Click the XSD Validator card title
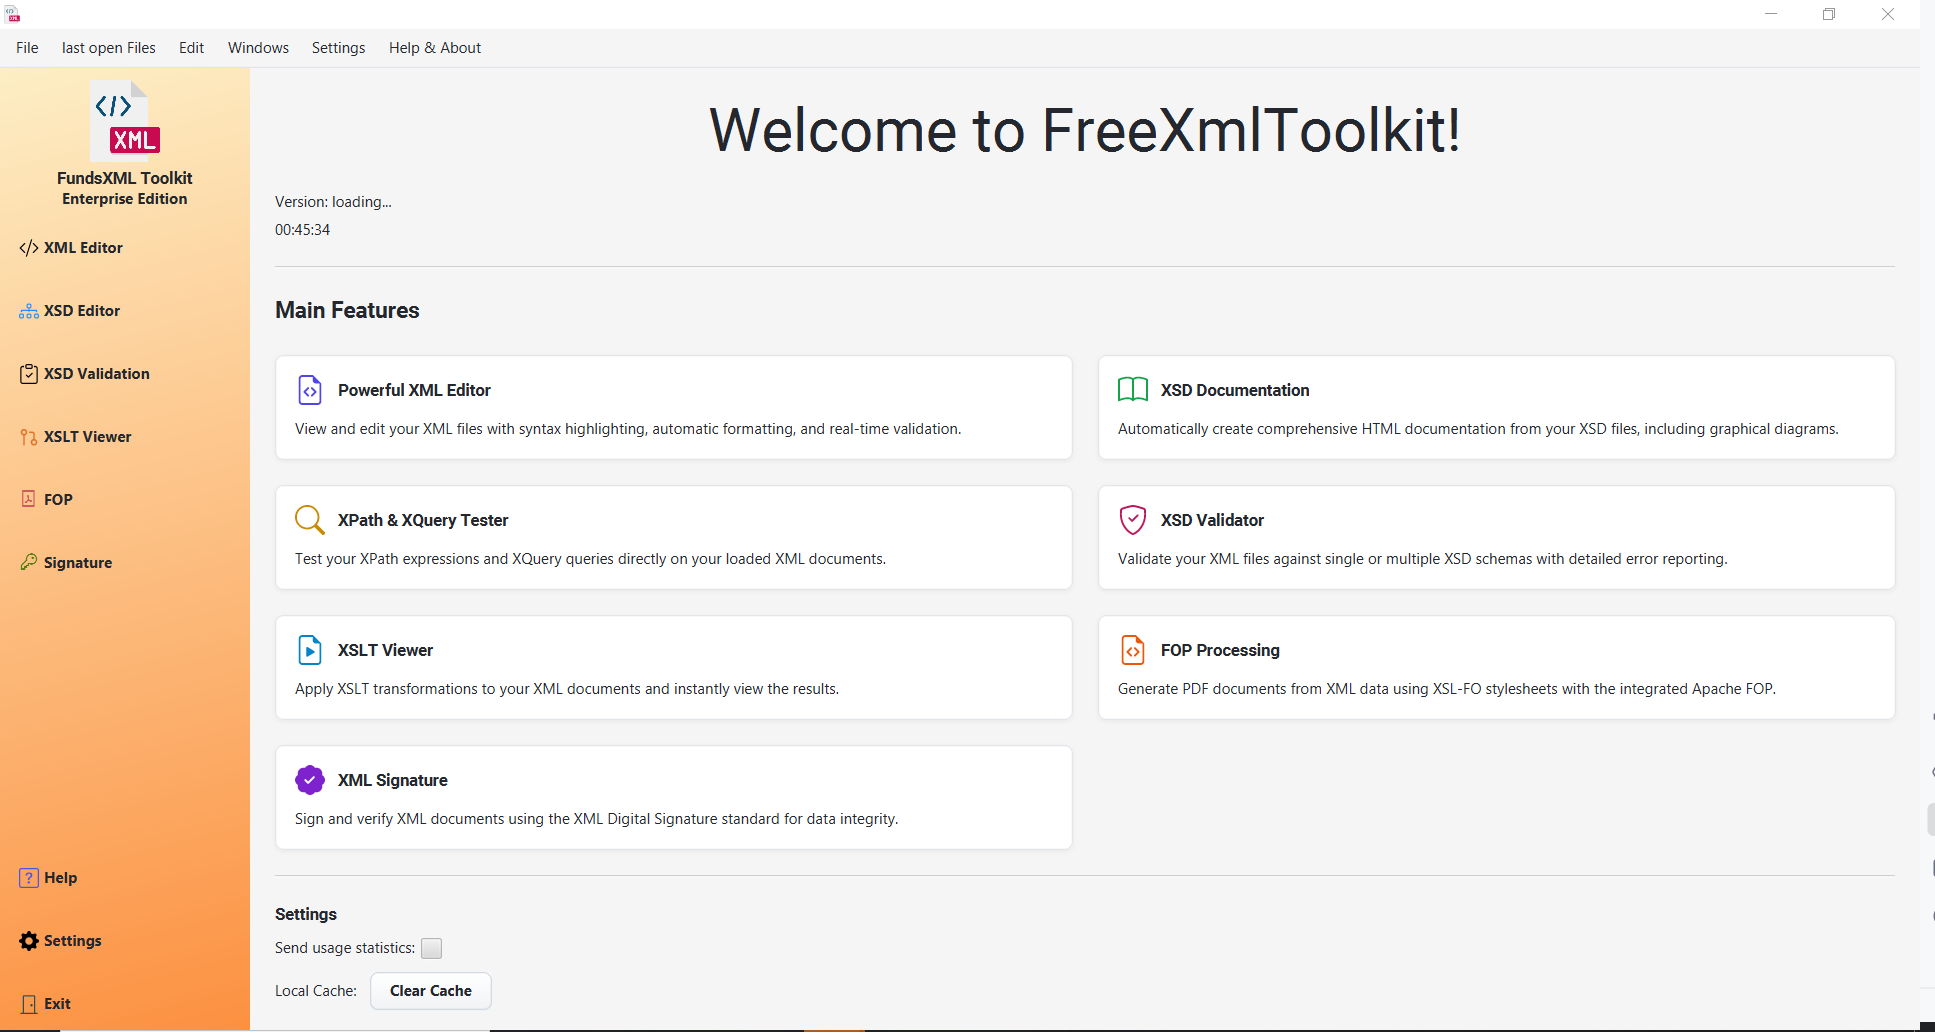Screen dimensions: 1935x1032 (x=1212, y=520)
